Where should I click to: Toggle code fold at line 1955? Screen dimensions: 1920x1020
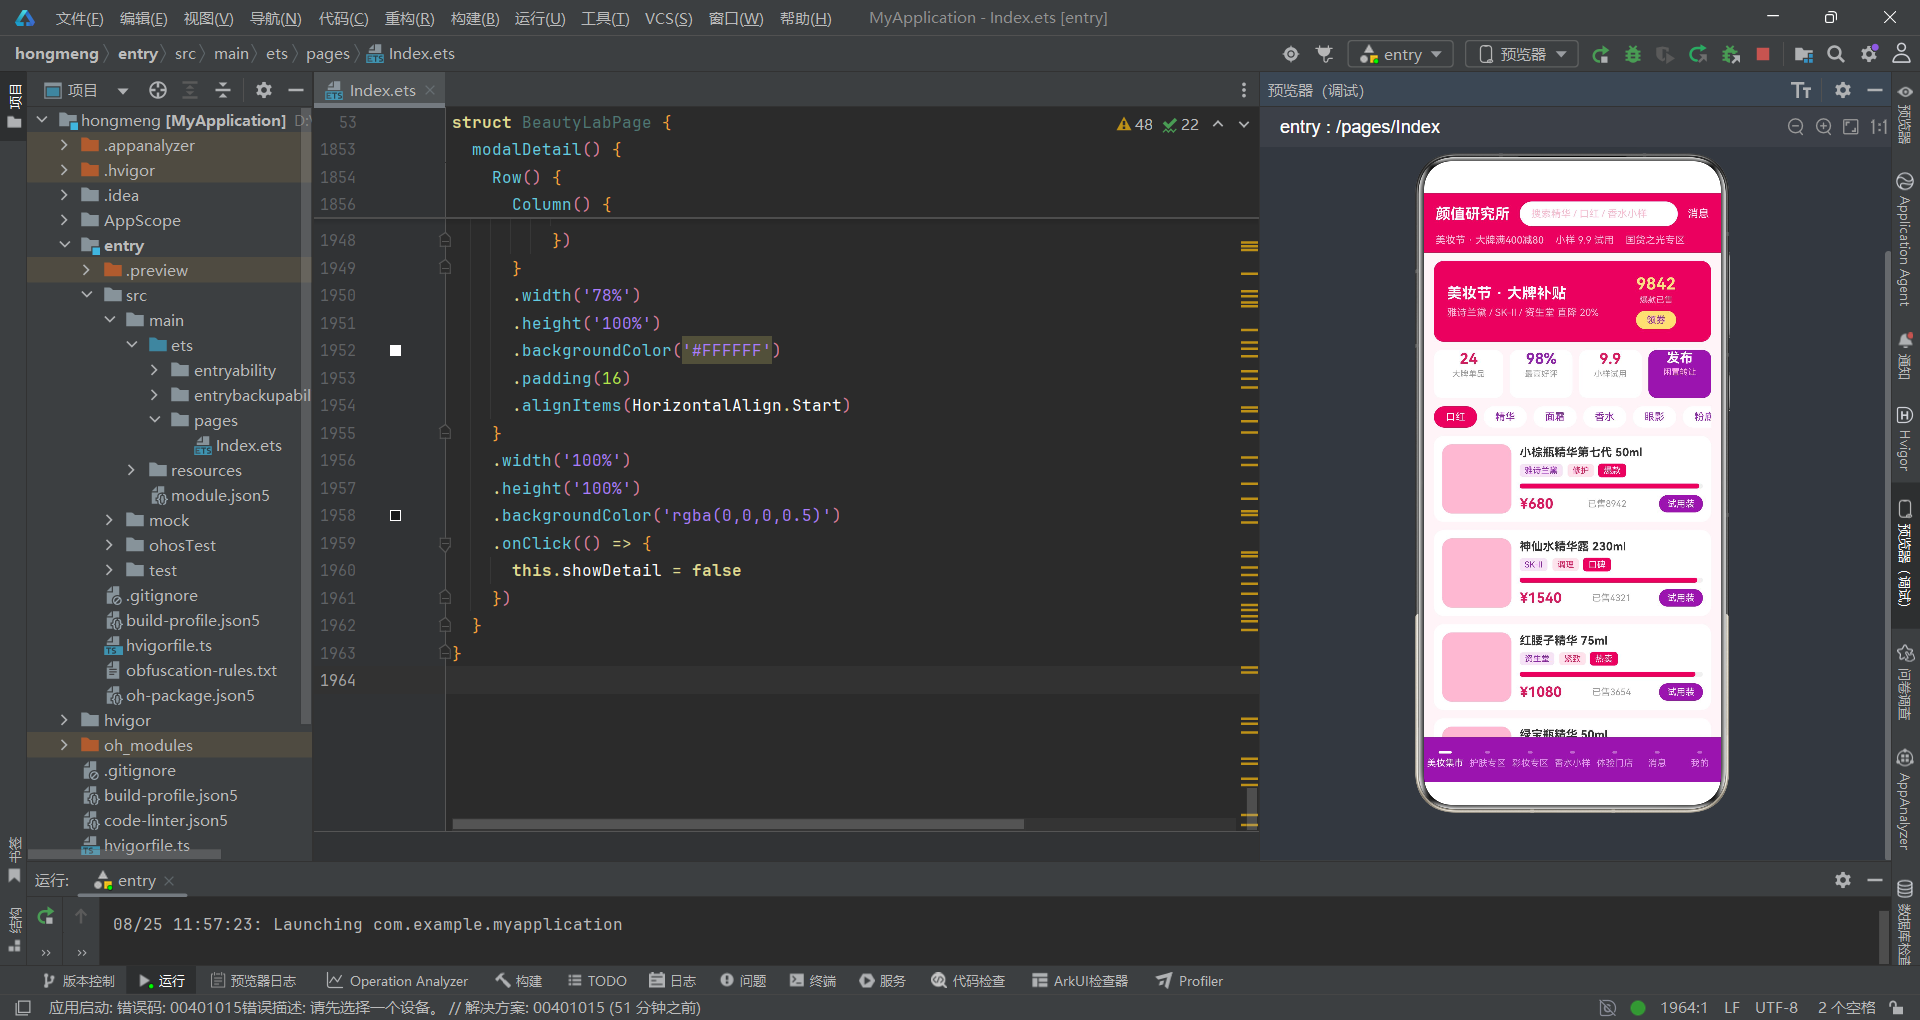pos(445,433)
